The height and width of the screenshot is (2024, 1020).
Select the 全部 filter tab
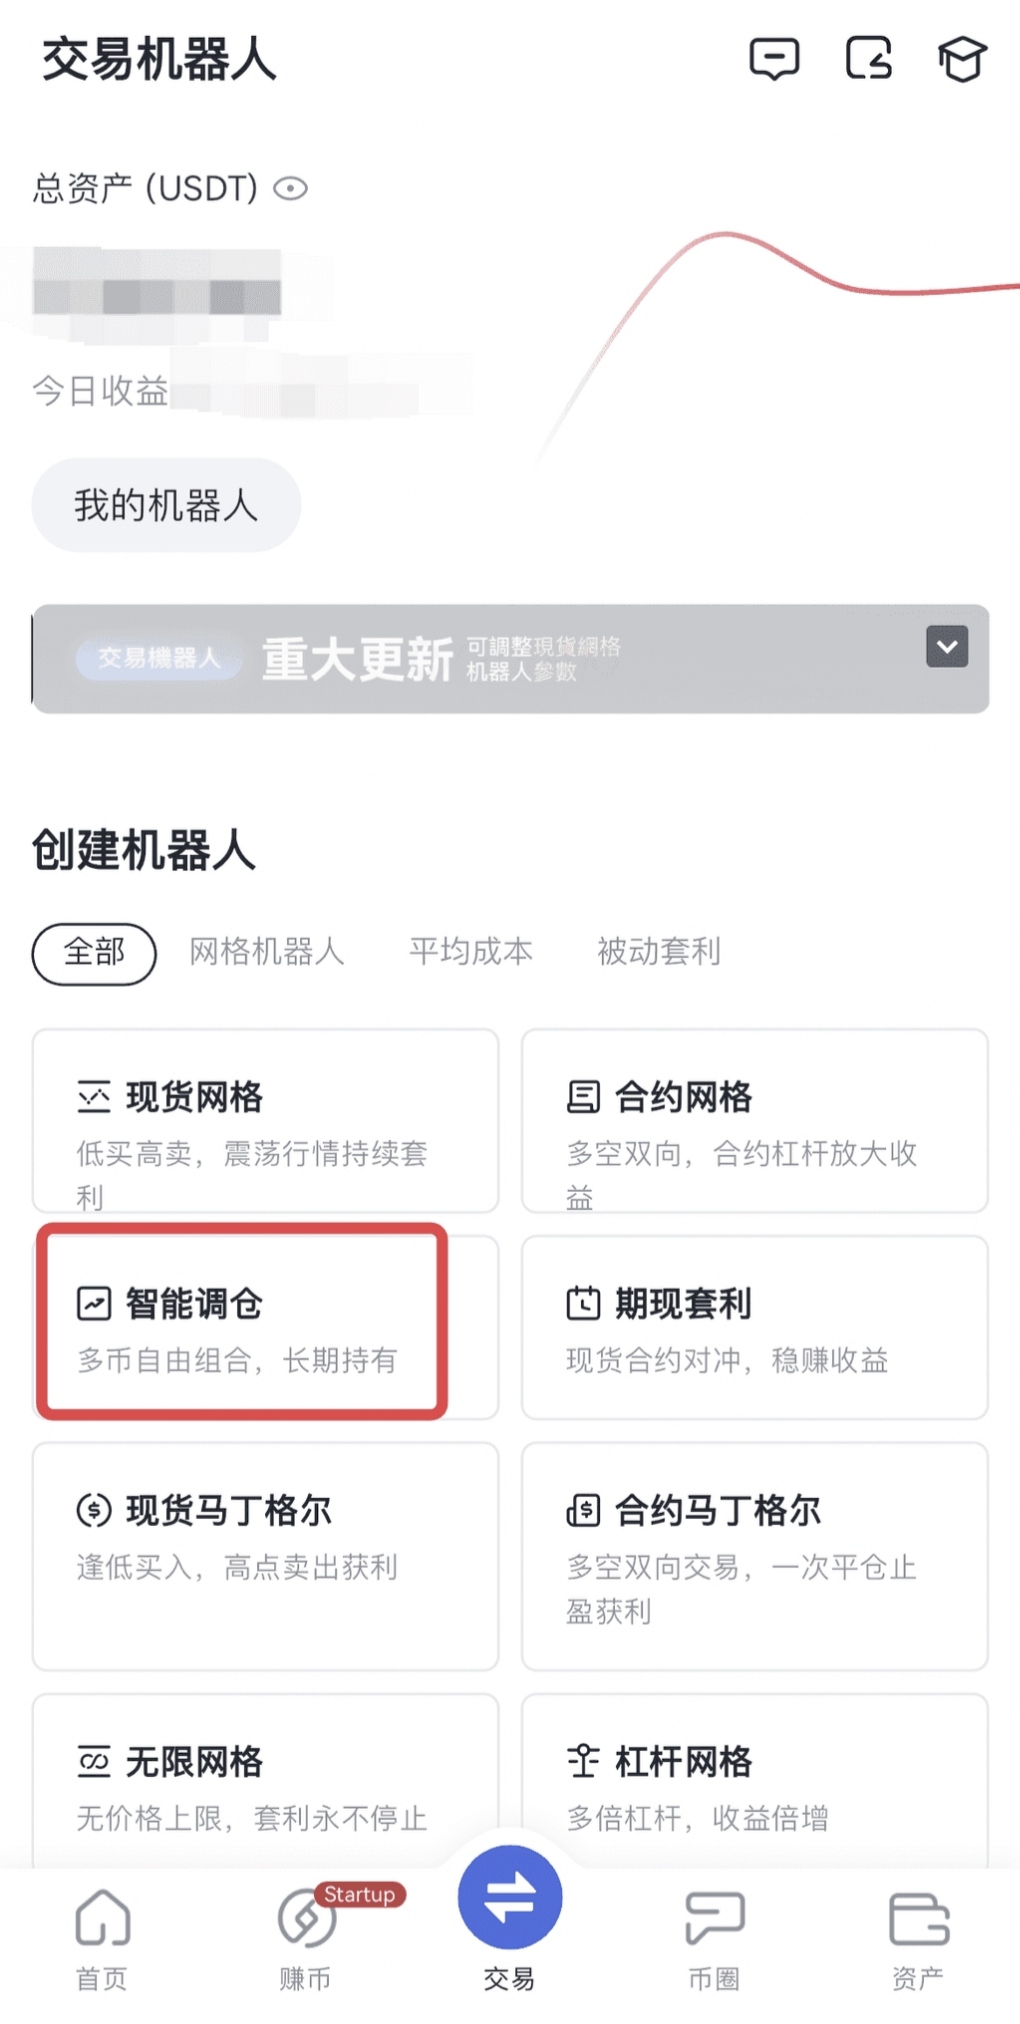coord(94,952)
